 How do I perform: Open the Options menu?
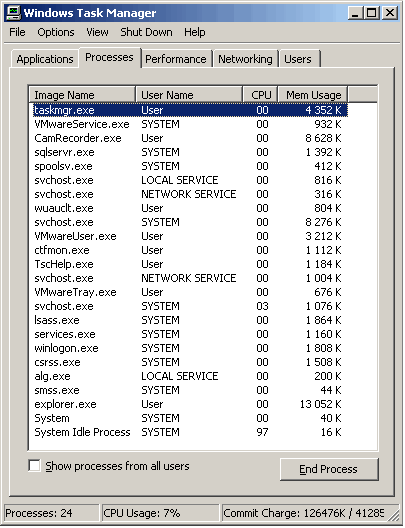click(56, 32)
